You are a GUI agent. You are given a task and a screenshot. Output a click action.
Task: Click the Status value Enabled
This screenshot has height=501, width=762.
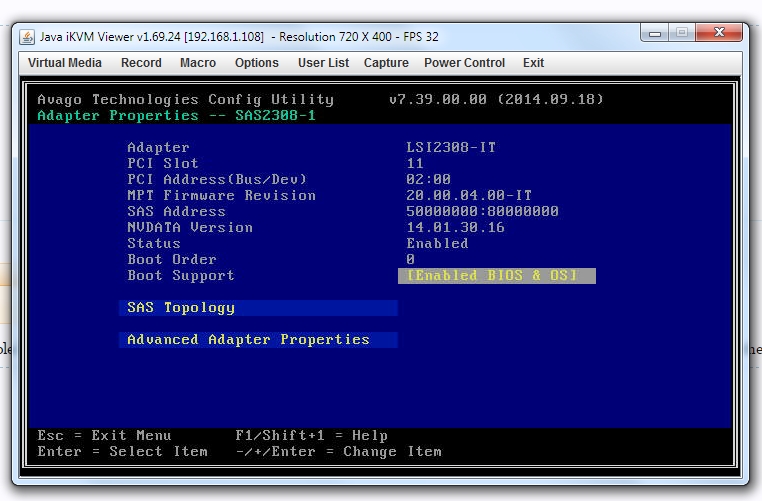pyautogui.click(x=437, y=243)
